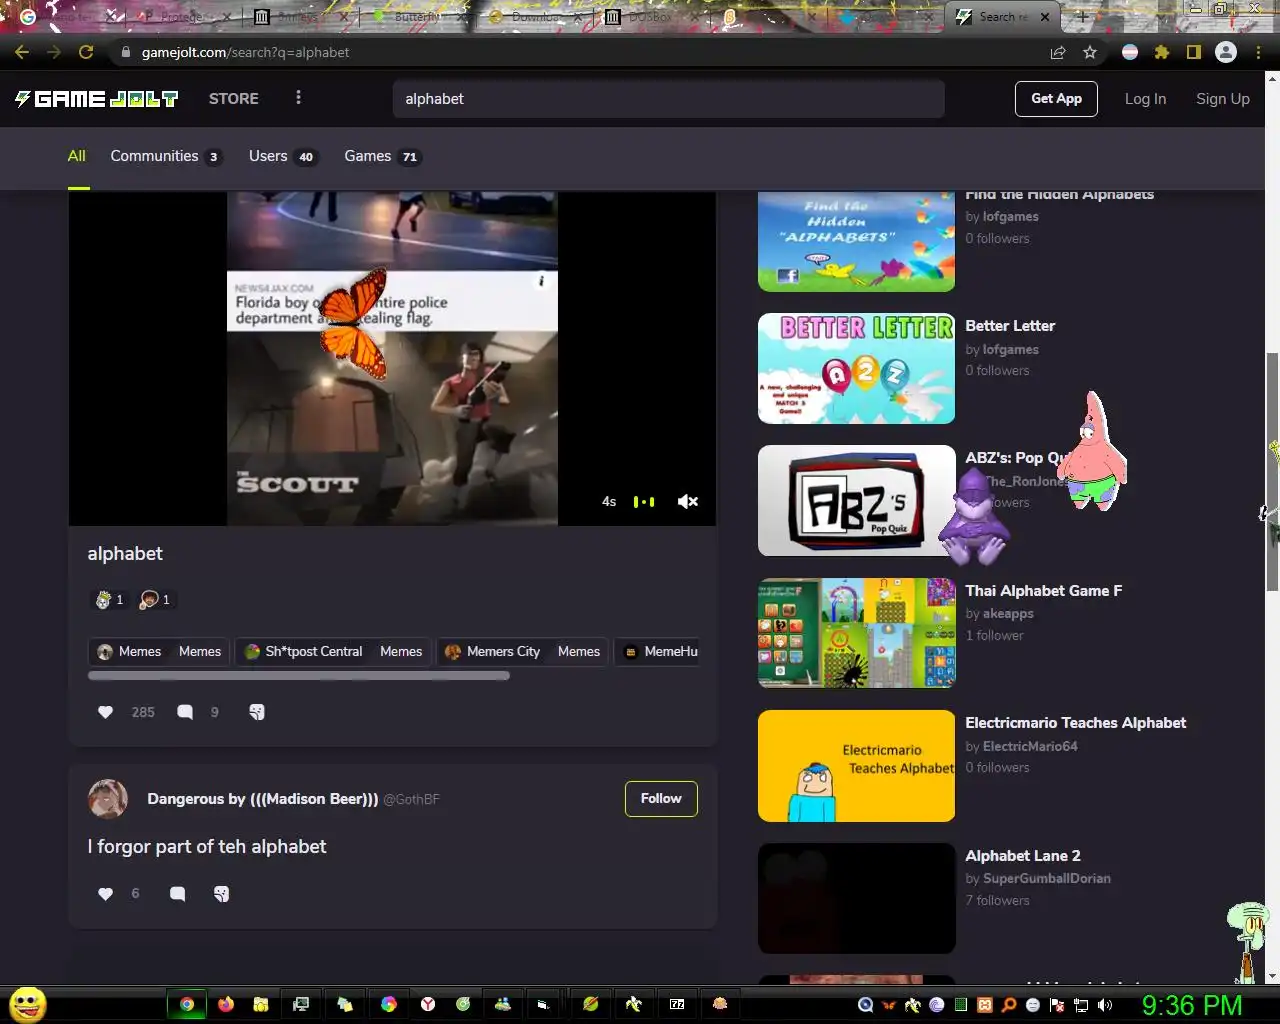The width and height of the screenshot is (1280, 1024).
Task: Reload the page with the refresh icon
Action: tap(86, 52)
